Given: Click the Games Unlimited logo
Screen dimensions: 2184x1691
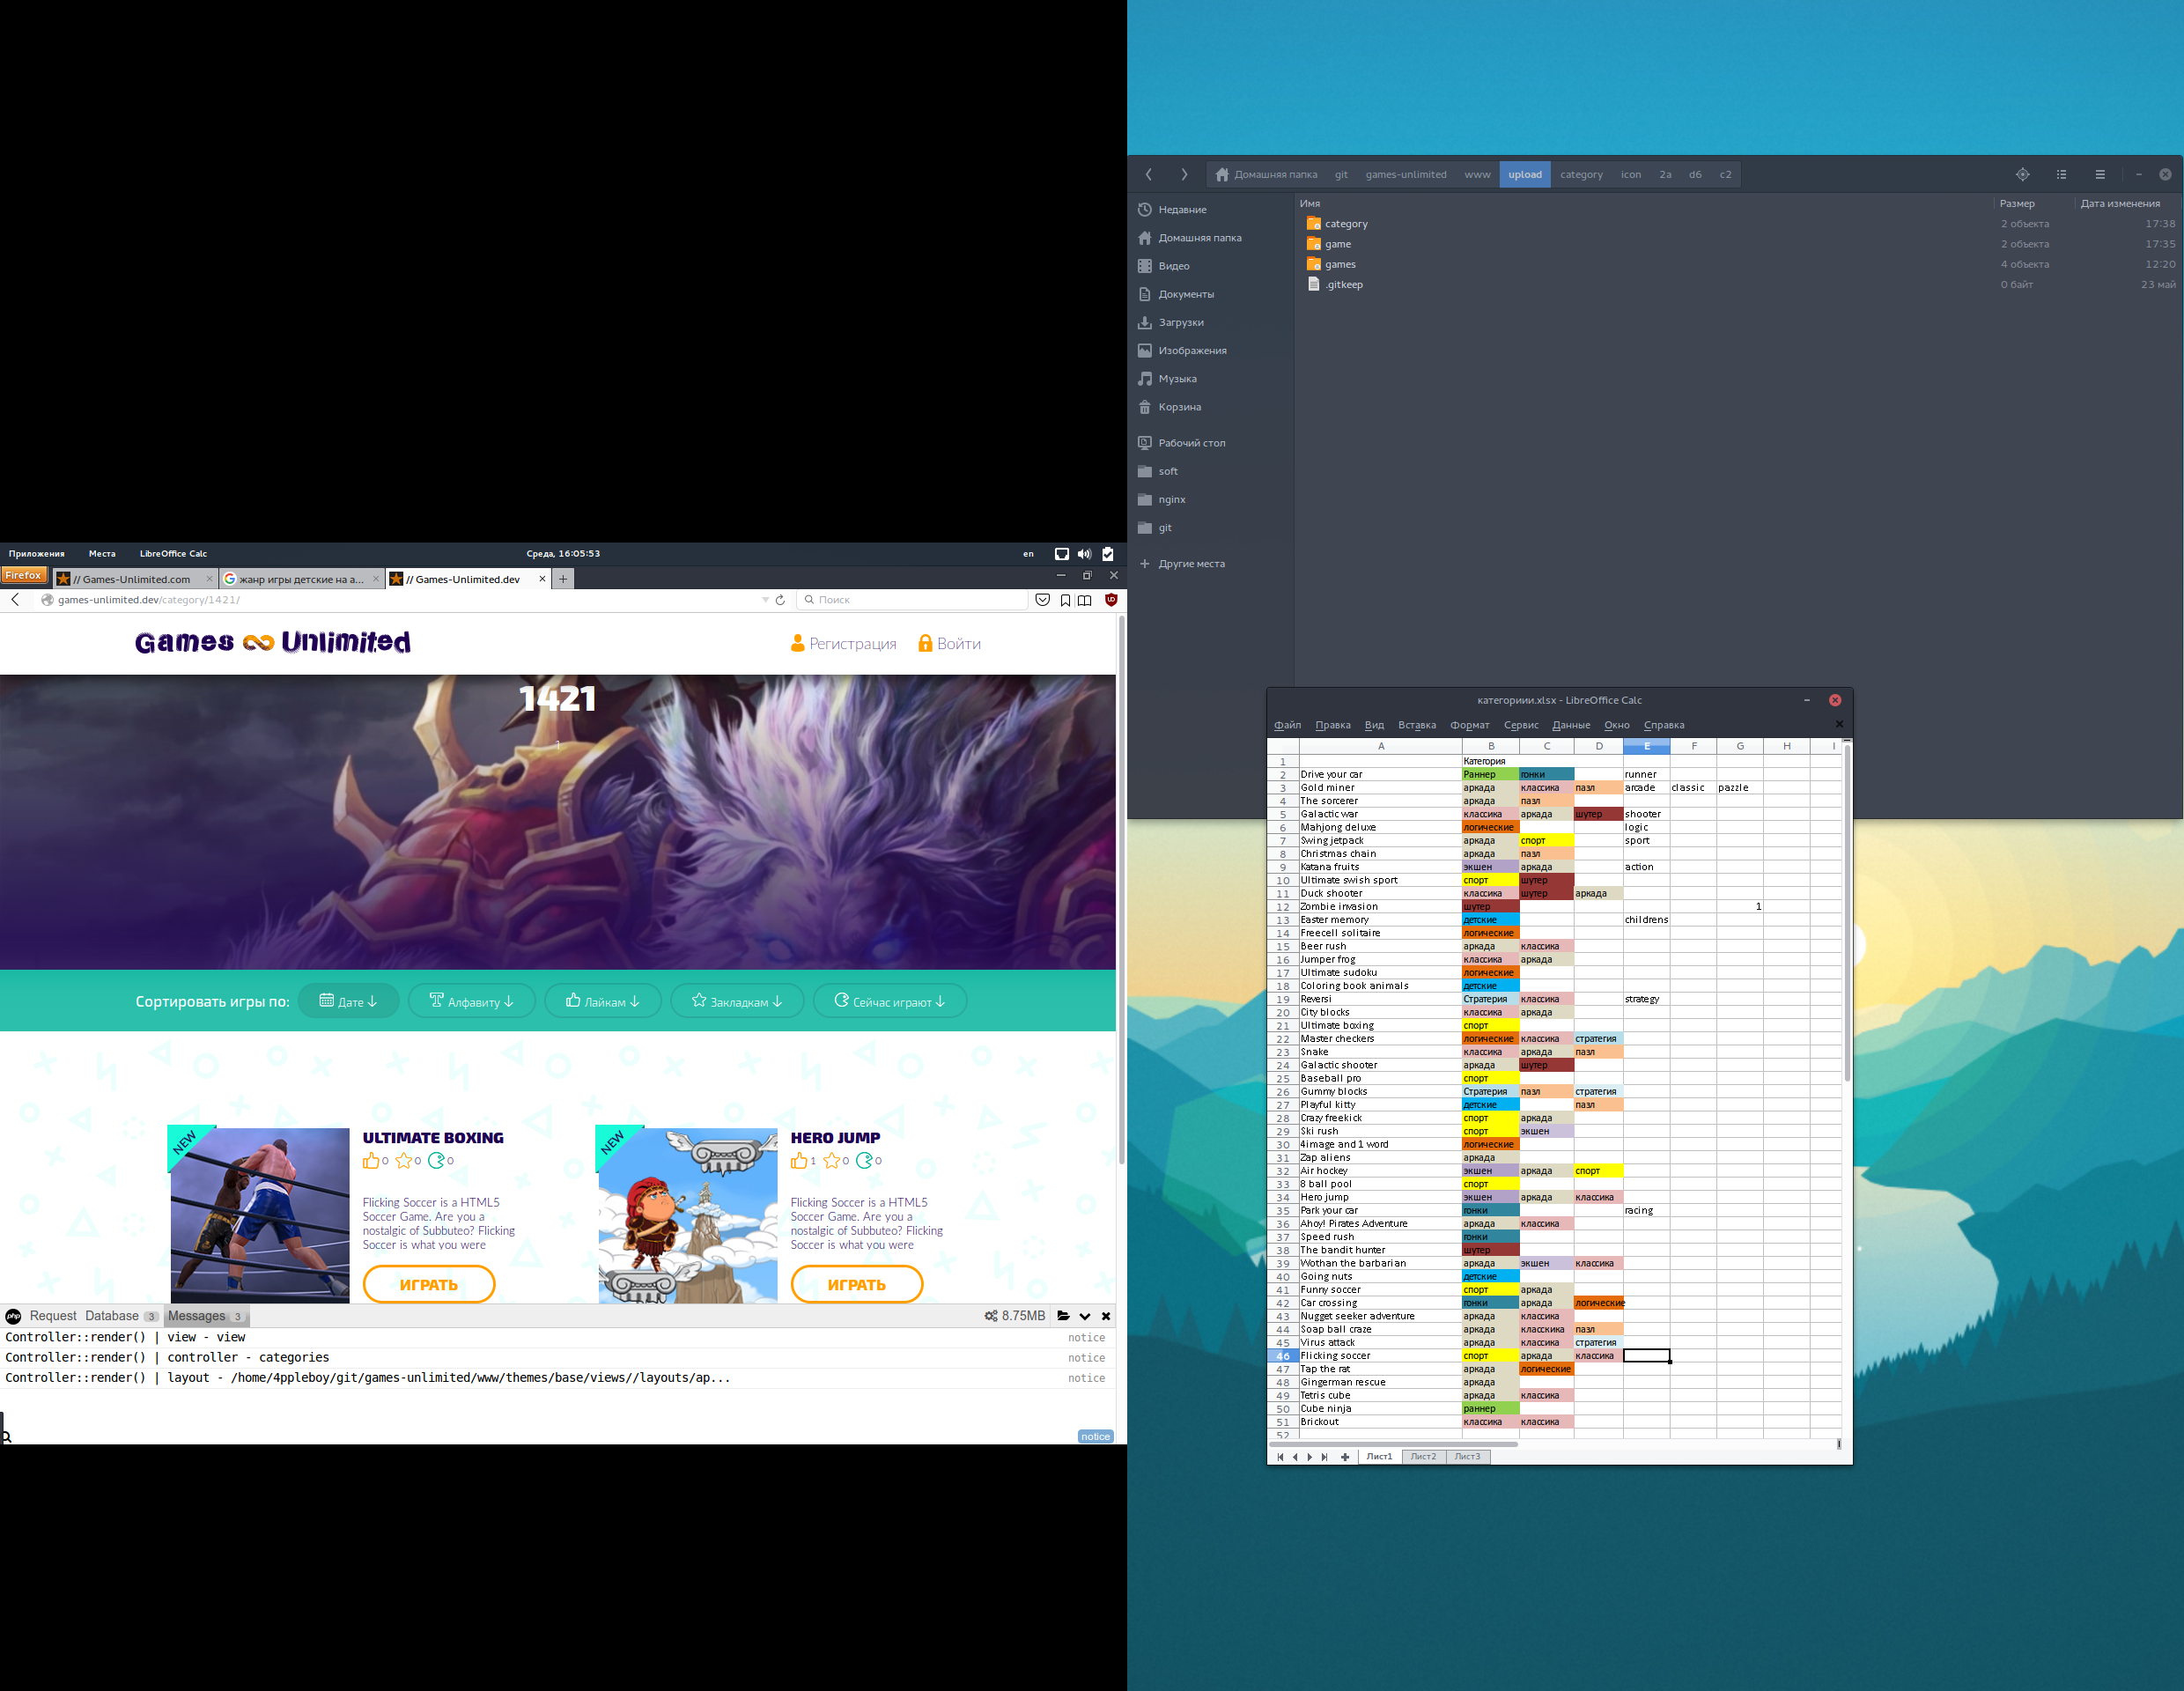Looking at the screenshot, I should coord(273,642).
